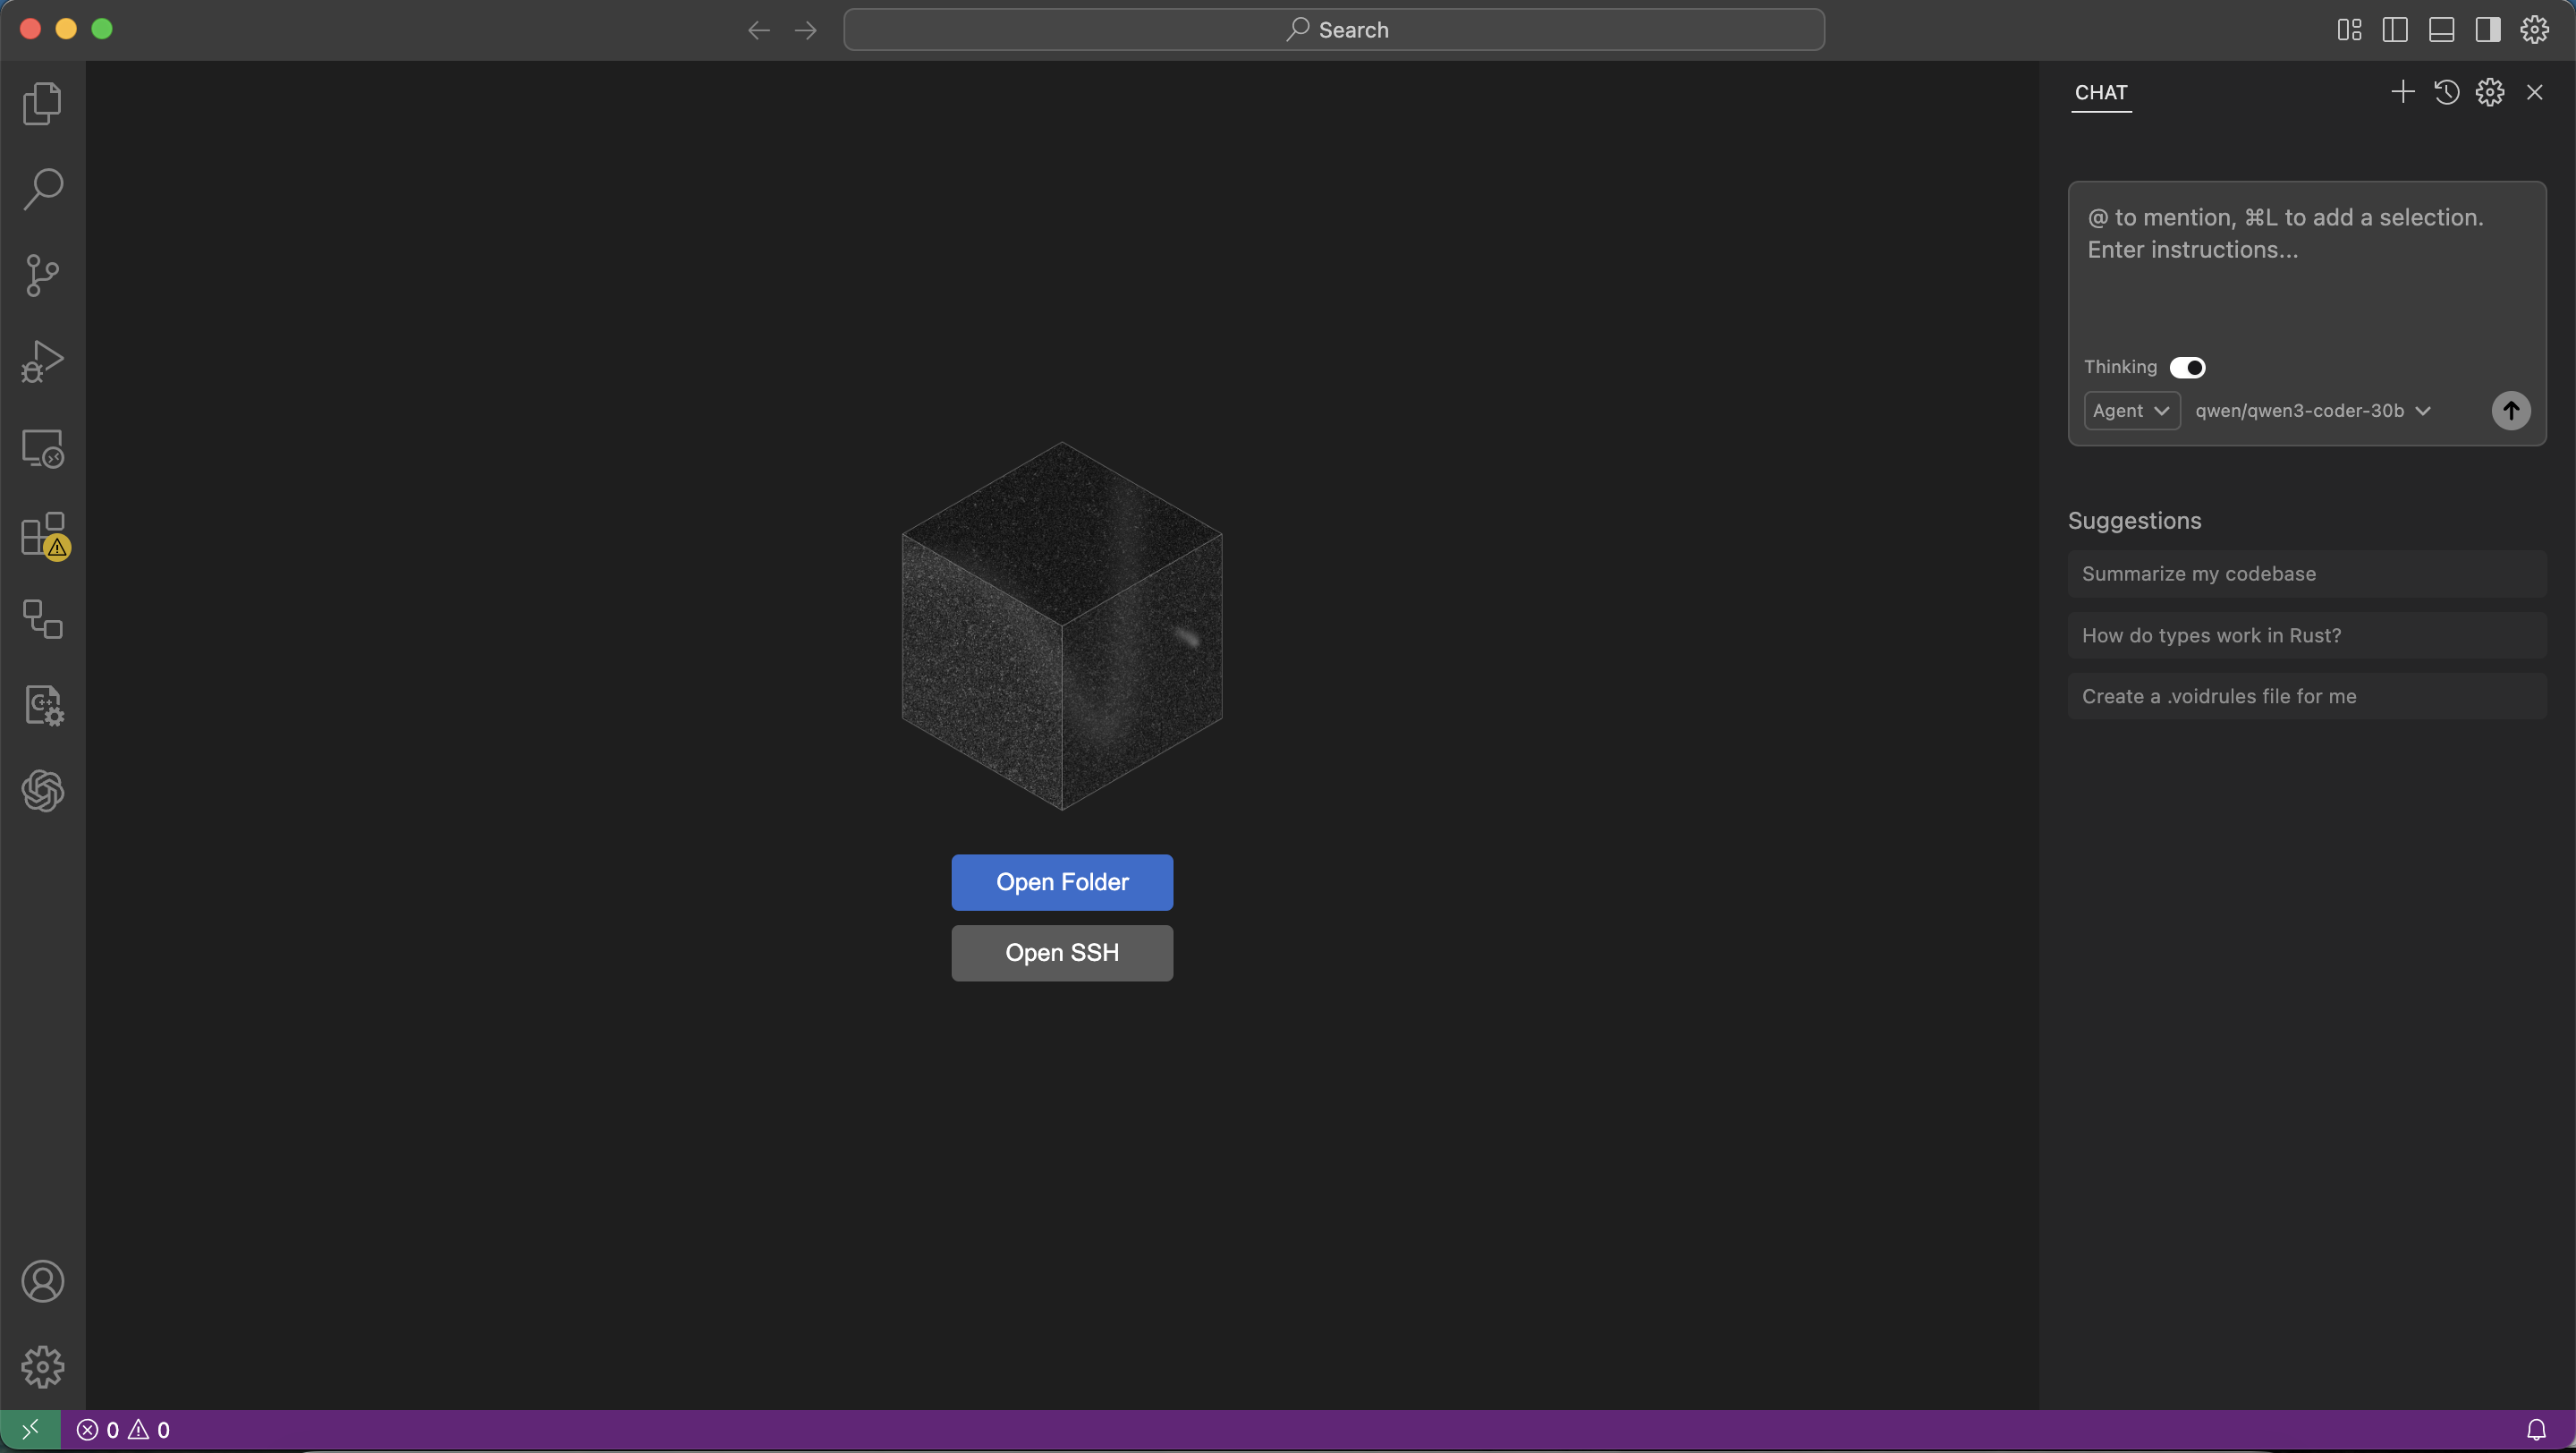Select the CHAT tab
The image size is (2576, 1453).
2100,93
